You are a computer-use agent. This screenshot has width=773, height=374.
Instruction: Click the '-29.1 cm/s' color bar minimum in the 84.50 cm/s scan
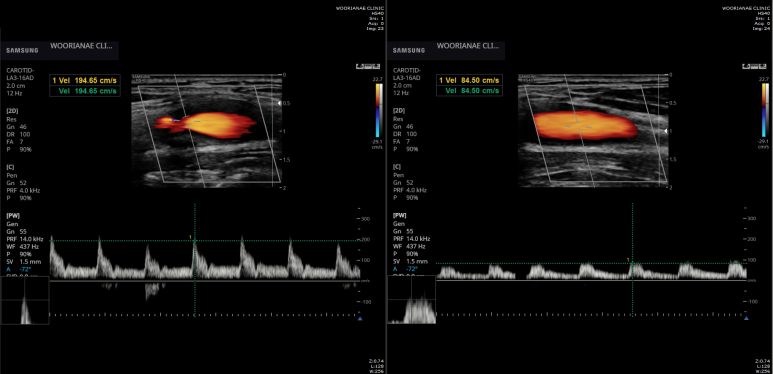pyautogui.click(x=764, y=143)
